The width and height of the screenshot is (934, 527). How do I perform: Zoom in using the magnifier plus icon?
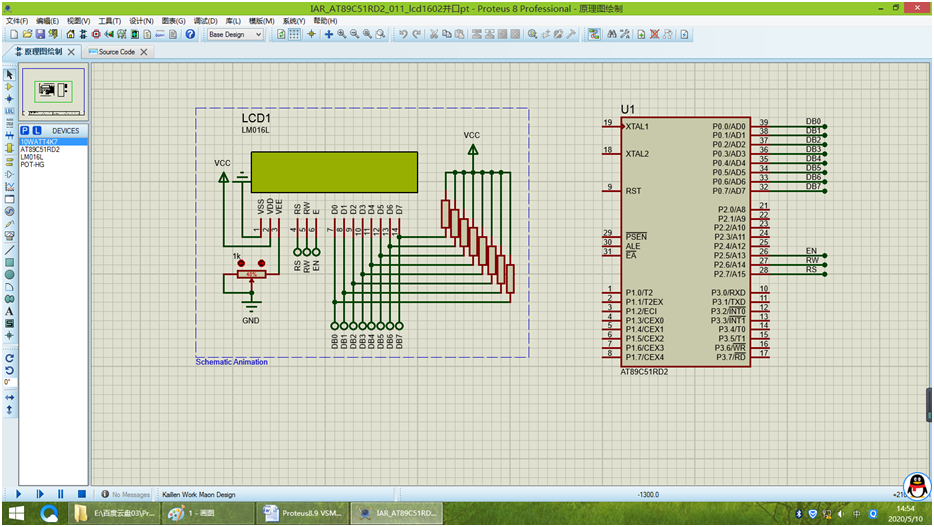coord(341,34)
